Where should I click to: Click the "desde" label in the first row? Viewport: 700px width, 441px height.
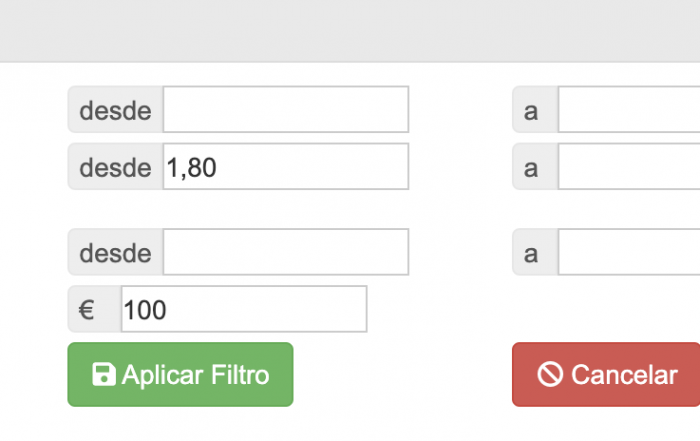(x=115, y=110)
